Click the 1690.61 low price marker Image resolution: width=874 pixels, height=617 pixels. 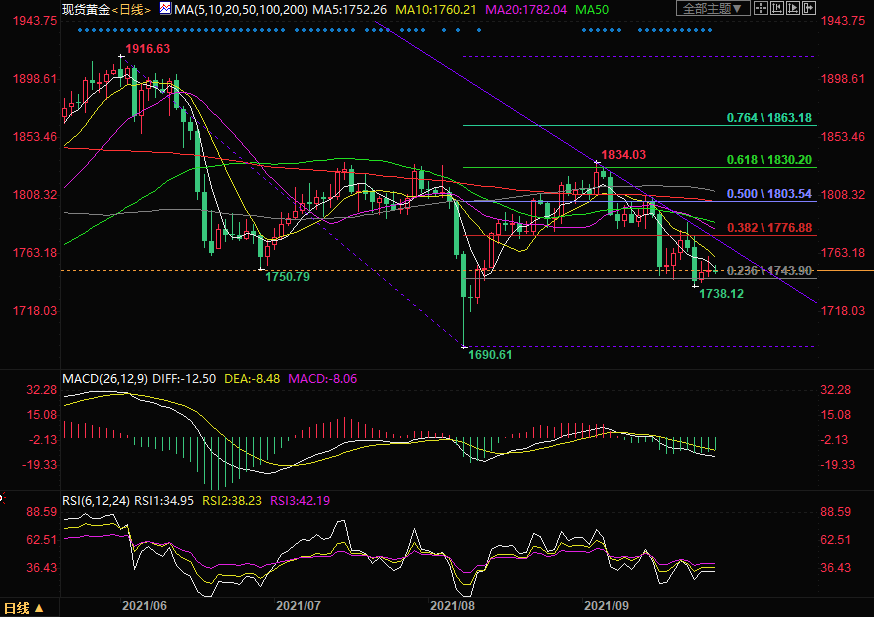(490, 355)
